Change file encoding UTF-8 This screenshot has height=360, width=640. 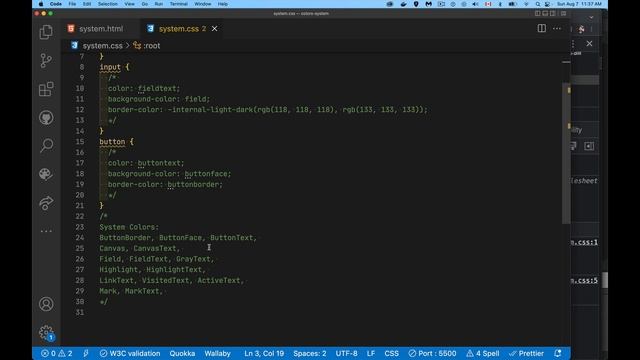tap(347, 353)
